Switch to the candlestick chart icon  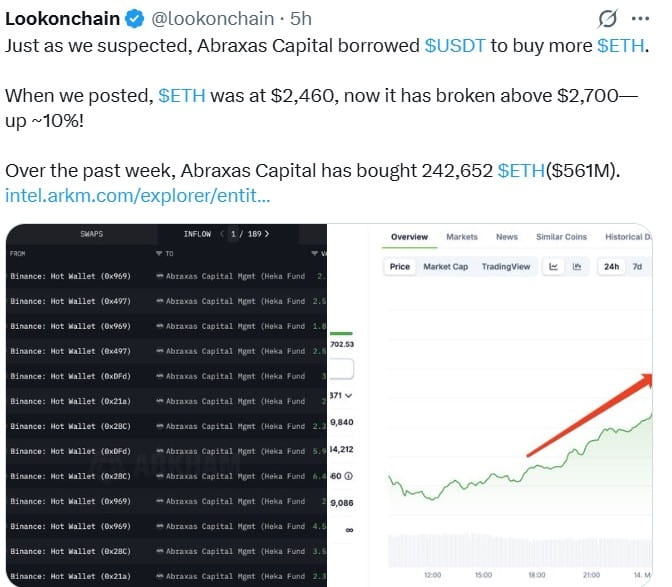click(x=577, y=267)
